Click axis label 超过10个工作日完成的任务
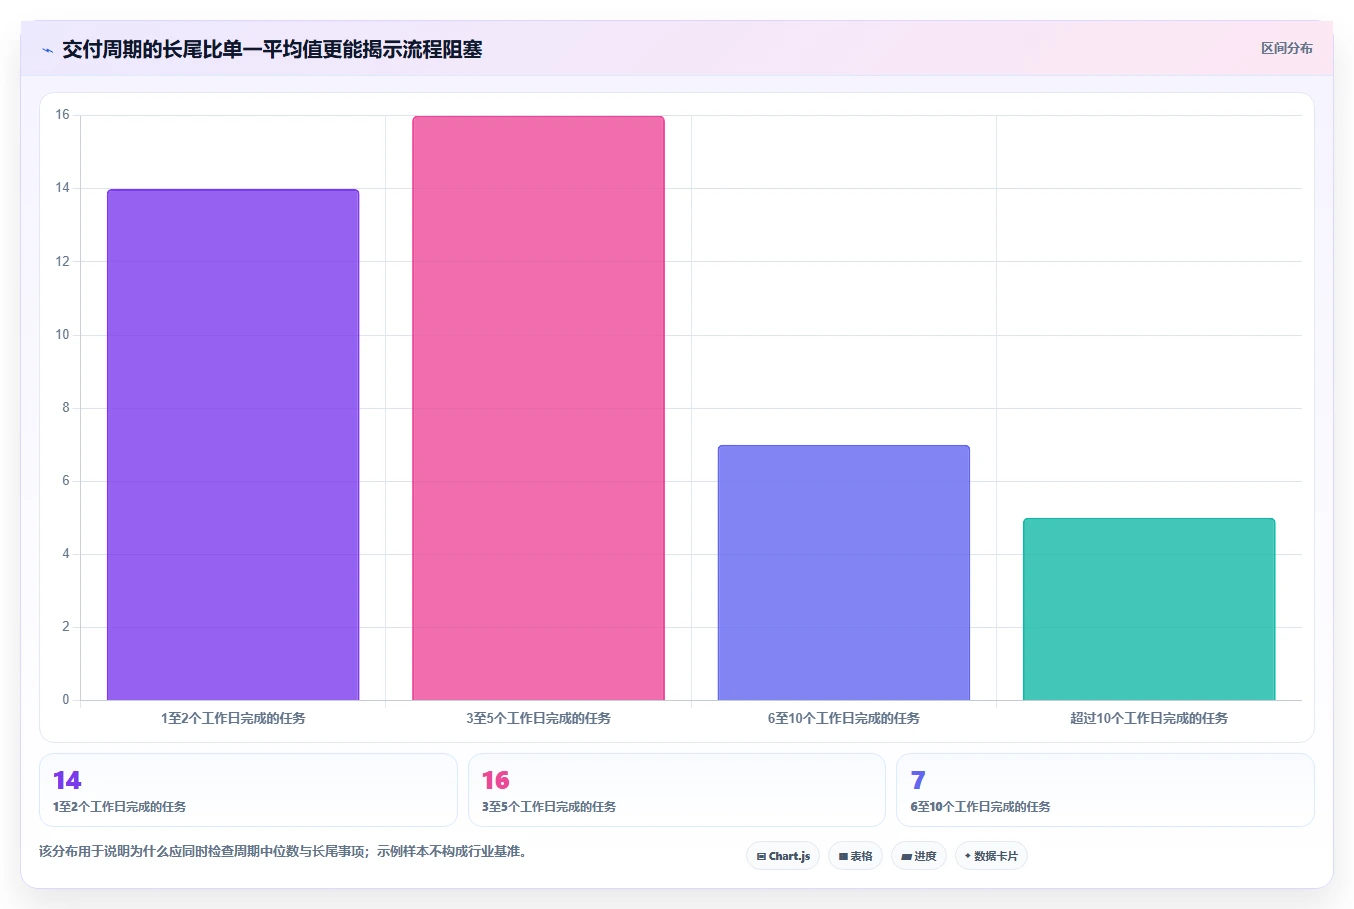 point(1149,718)
